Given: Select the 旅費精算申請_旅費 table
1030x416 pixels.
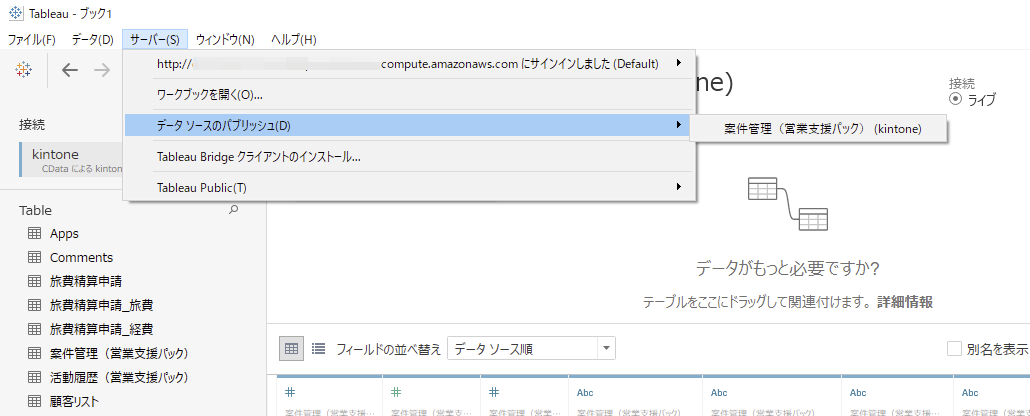Looking at the screenshot, I should point(102,305).
